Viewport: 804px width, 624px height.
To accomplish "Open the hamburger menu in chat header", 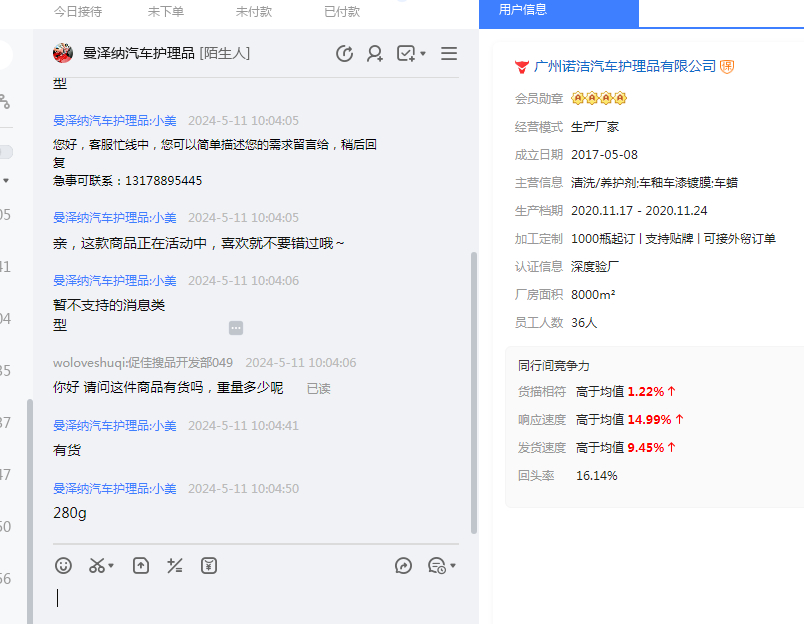I will [x=449, y=54].
